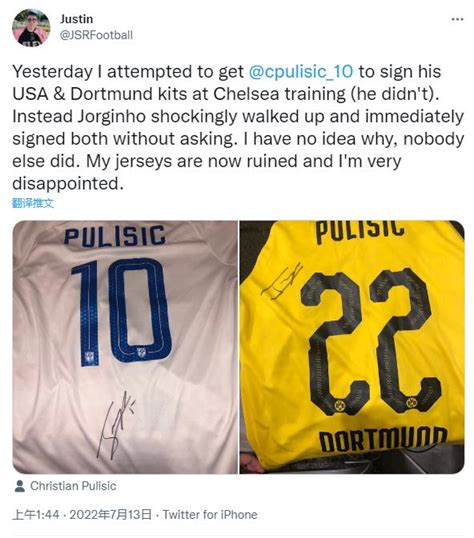
Task: Click the signature on the yellow jersey
Action: point(282,281)
